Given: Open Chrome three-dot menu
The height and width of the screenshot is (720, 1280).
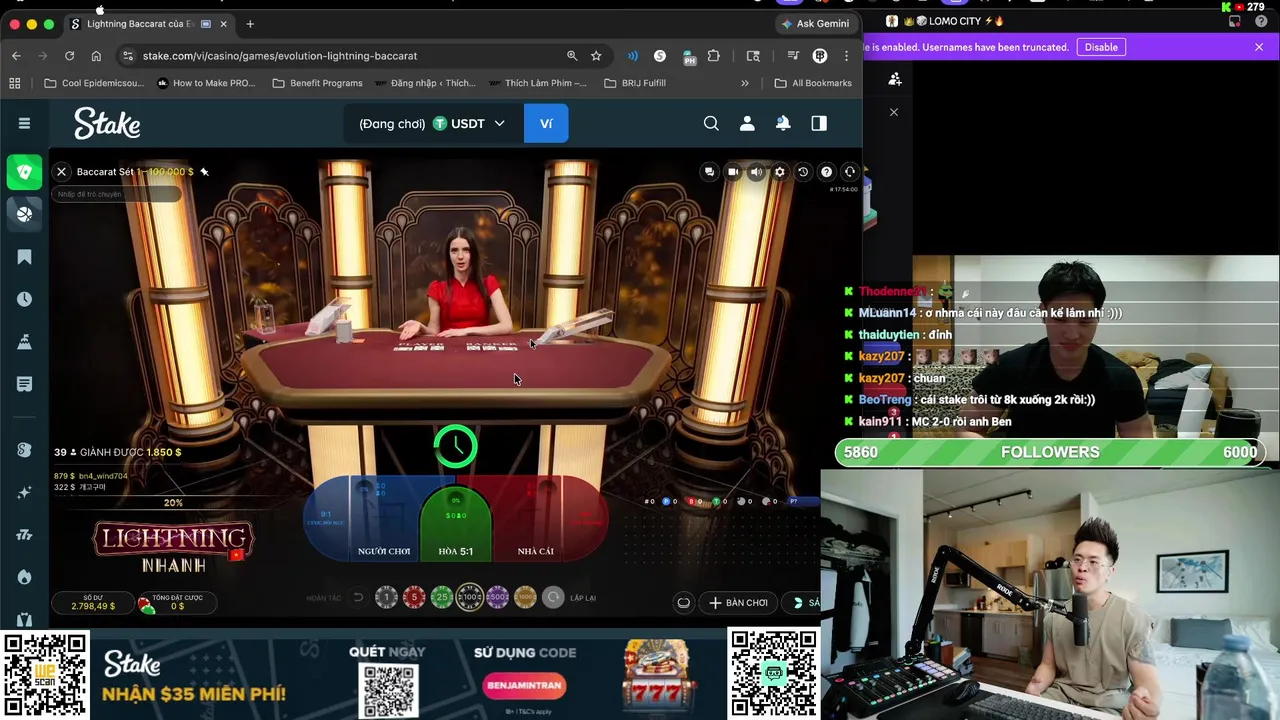Looking at the screenshot, I should tap(846, 56).
